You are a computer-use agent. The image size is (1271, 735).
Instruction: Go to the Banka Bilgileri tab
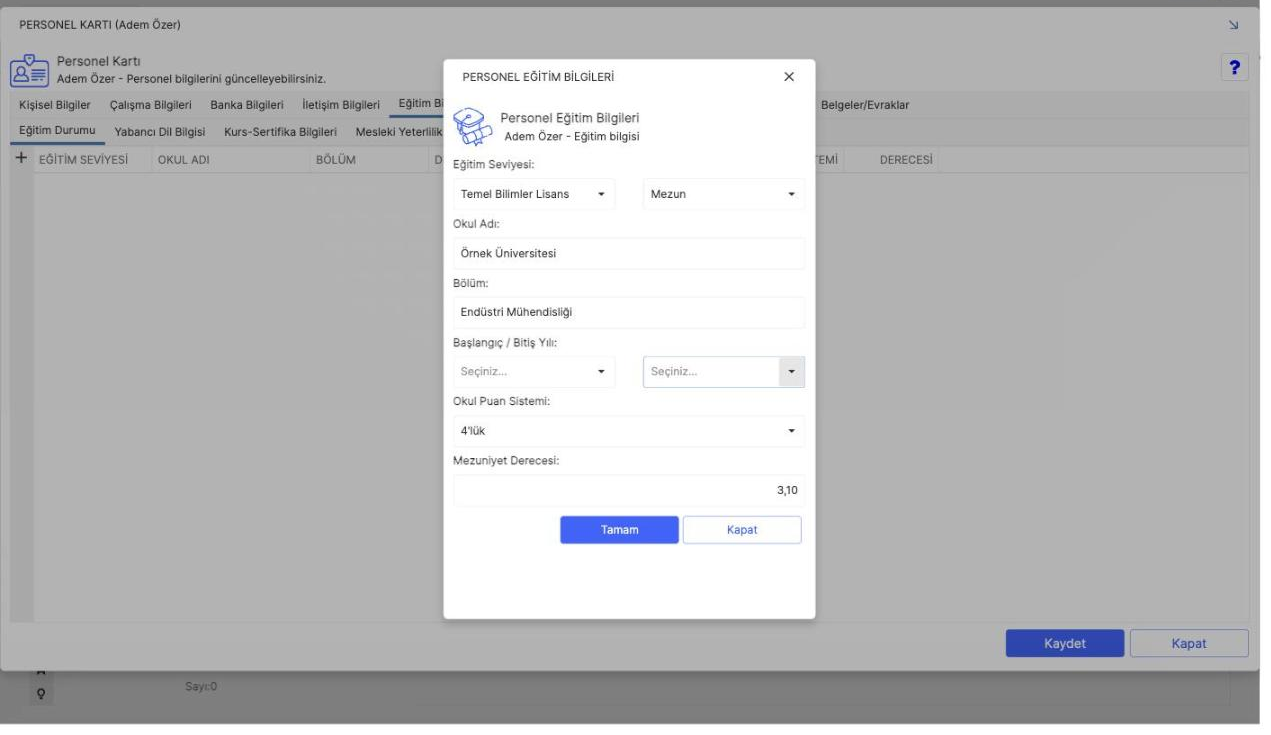247,105
